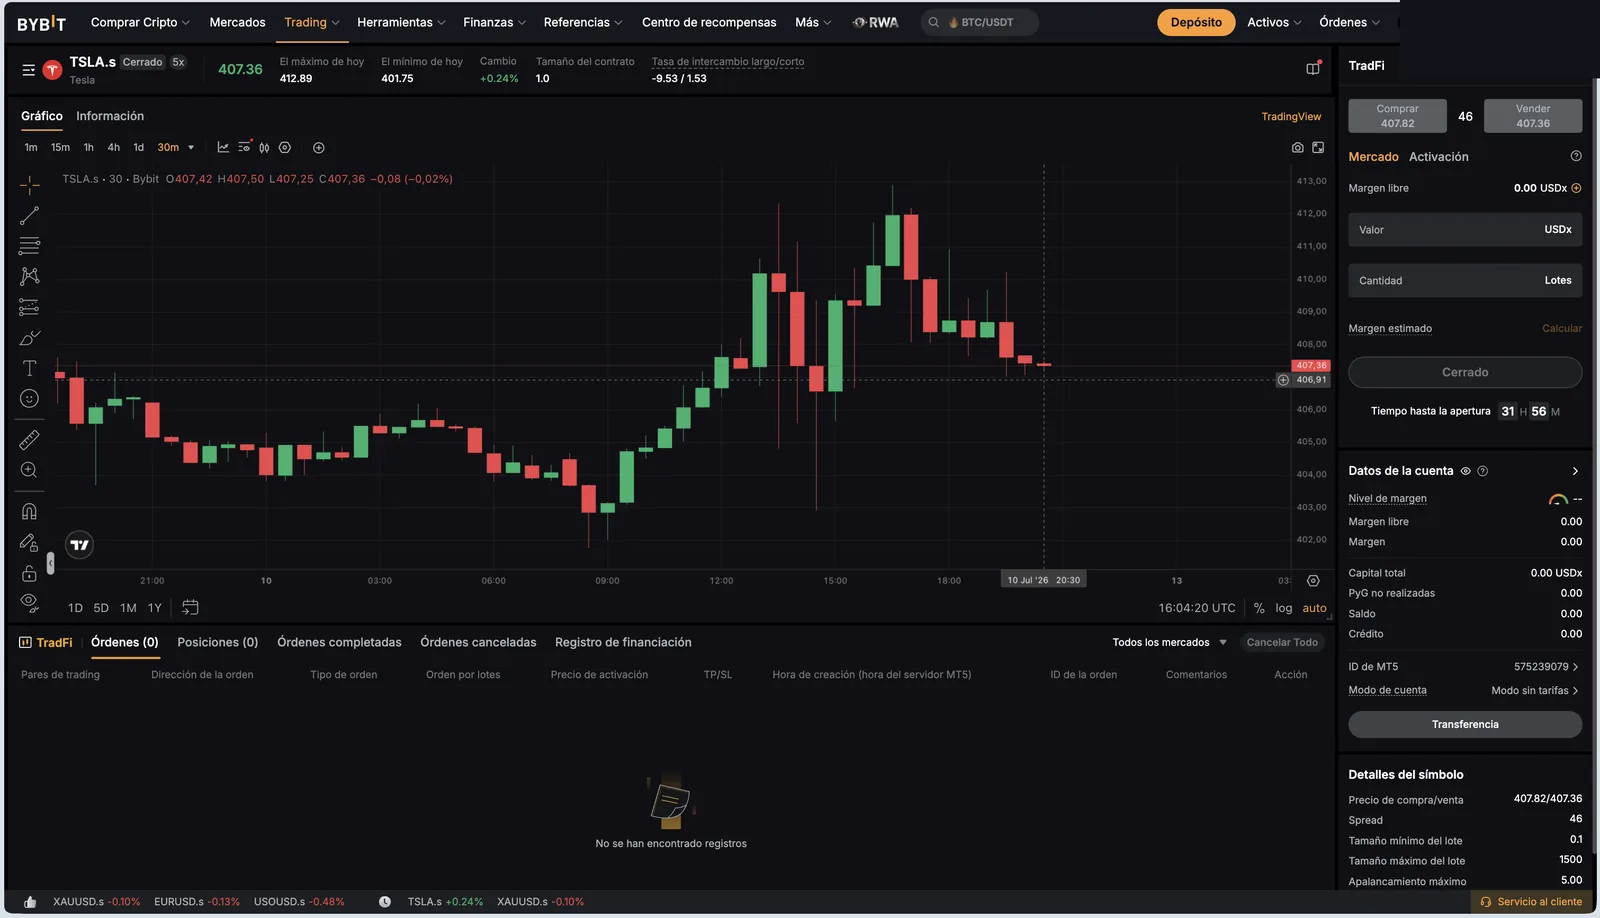Open Todos los mercados filter dropdown
1600x918 pixels.
pos(1169,642)
